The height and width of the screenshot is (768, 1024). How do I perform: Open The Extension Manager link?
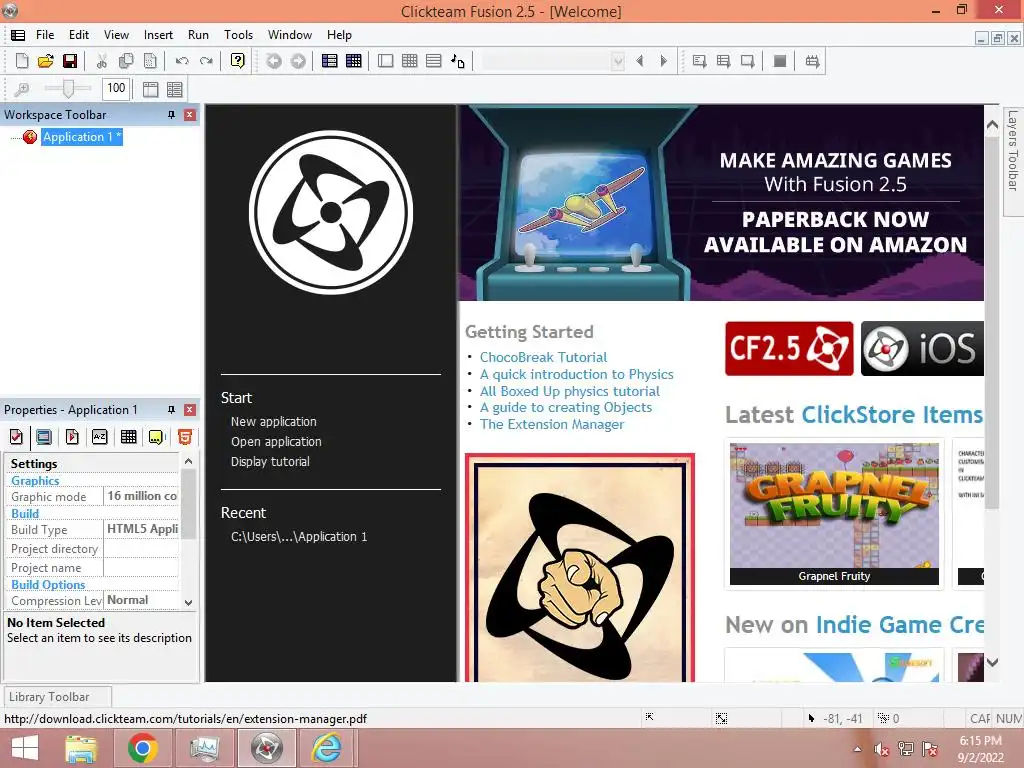tap(552, 424)
